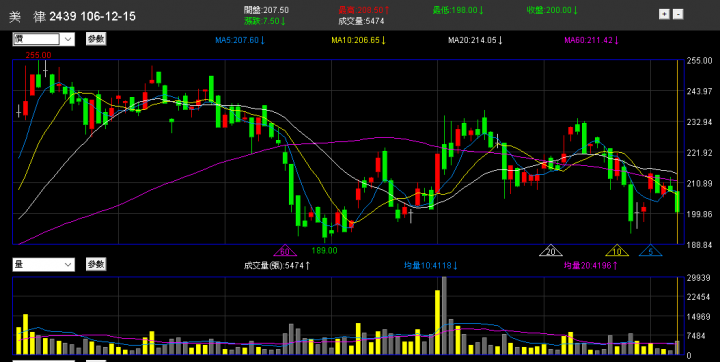Open the 量 indicator dropdown
The width and height of the screenshot is (720, 362).
pos(43,265)
